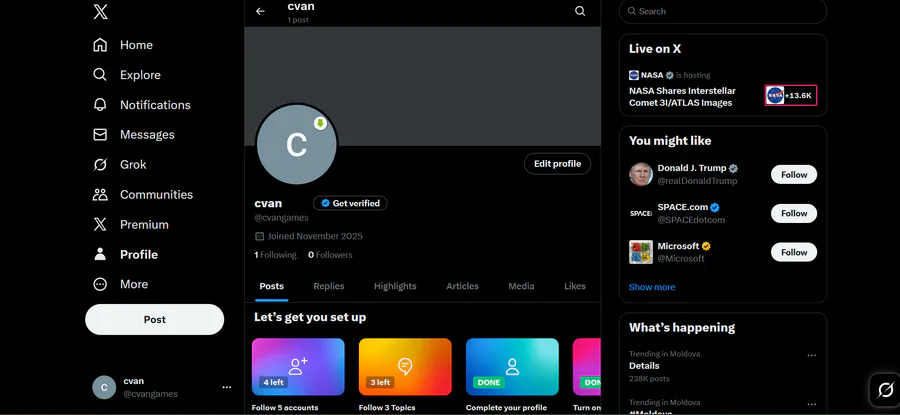
Task: Click the @Microsoft handle
Action: [x=681, y=259]
